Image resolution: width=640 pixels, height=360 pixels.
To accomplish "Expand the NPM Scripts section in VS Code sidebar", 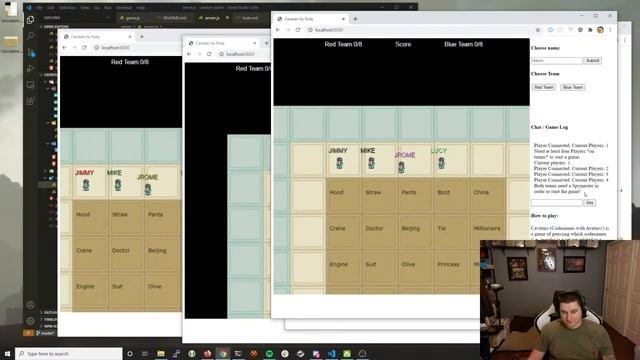I will (49, 326).
